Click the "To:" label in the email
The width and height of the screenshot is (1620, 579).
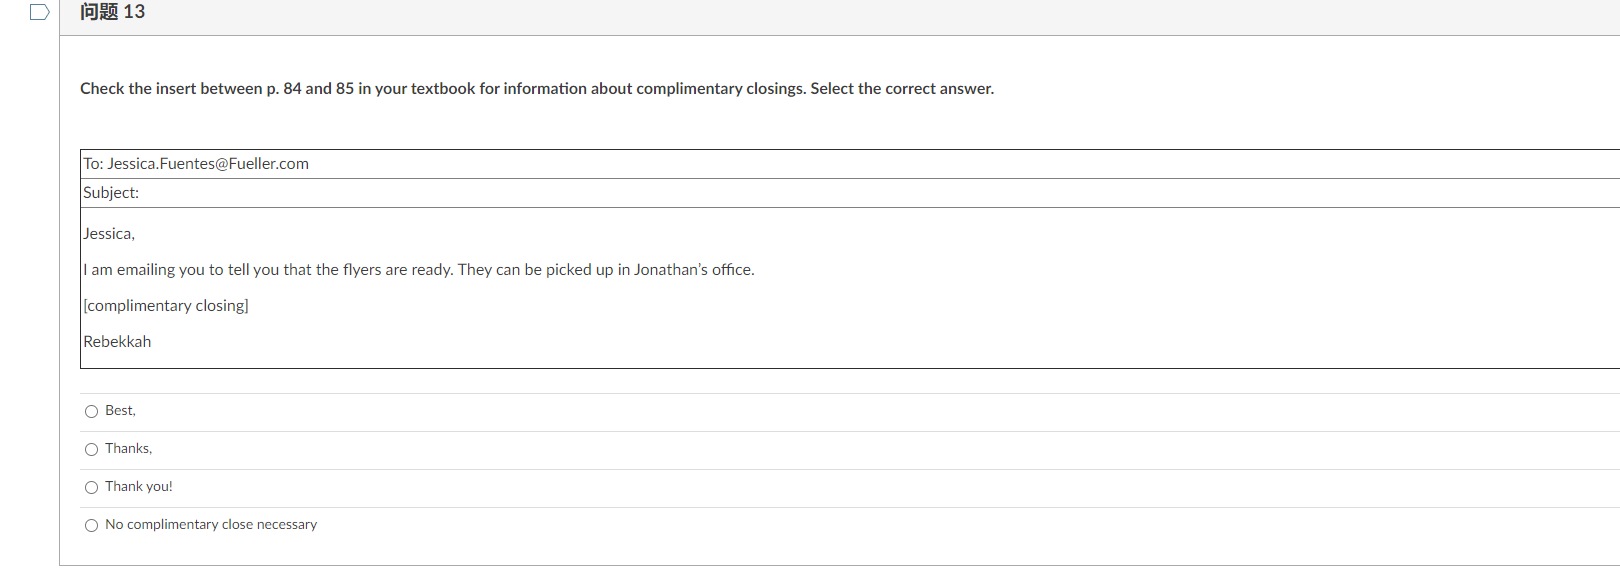[93, 164]
